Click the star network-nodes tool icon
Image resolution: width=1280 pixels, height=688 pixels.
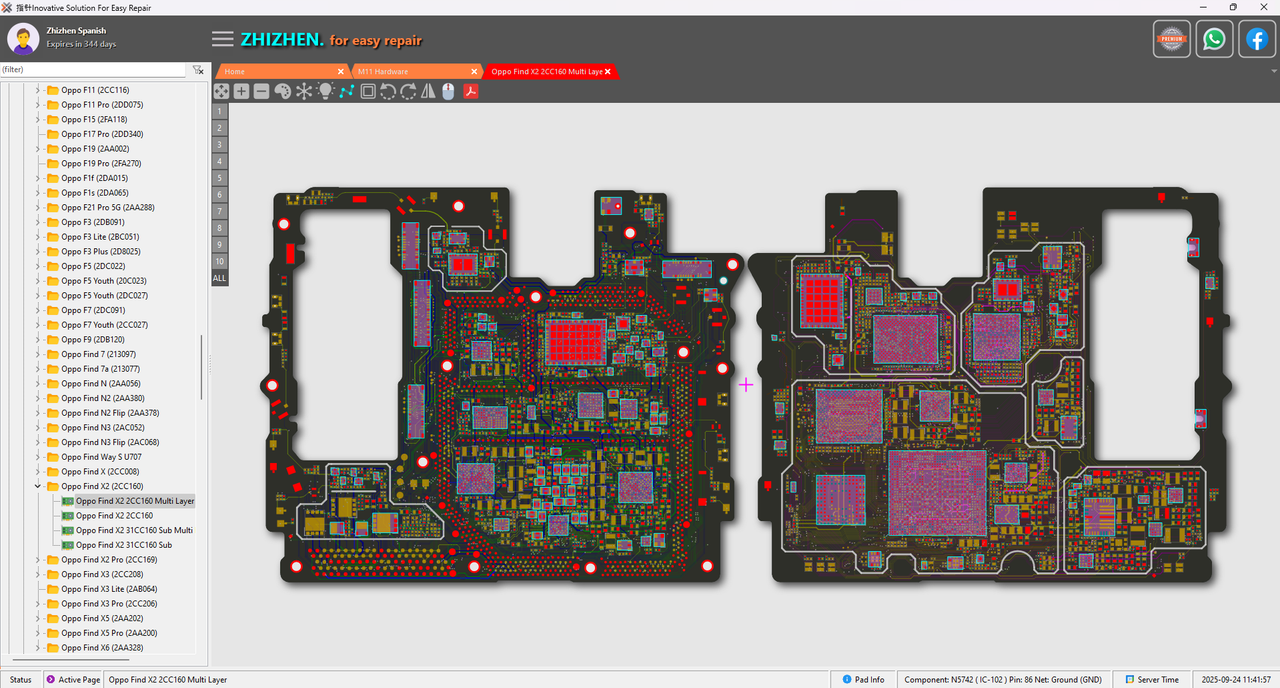[x=304, y=91]
